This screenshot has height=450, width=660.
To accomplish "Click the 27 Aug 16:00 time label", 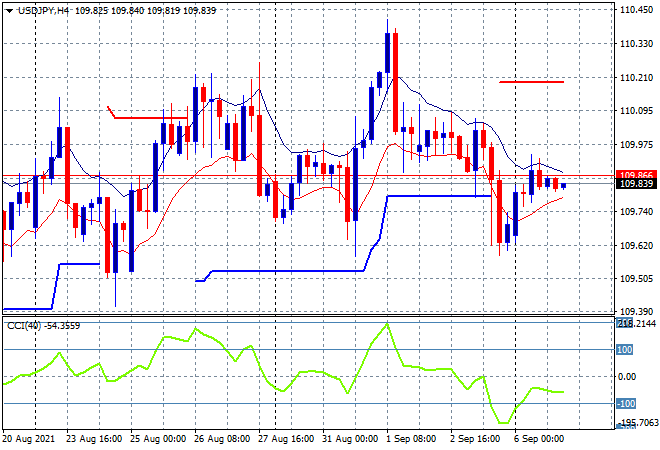I will (x=286, y=439).
